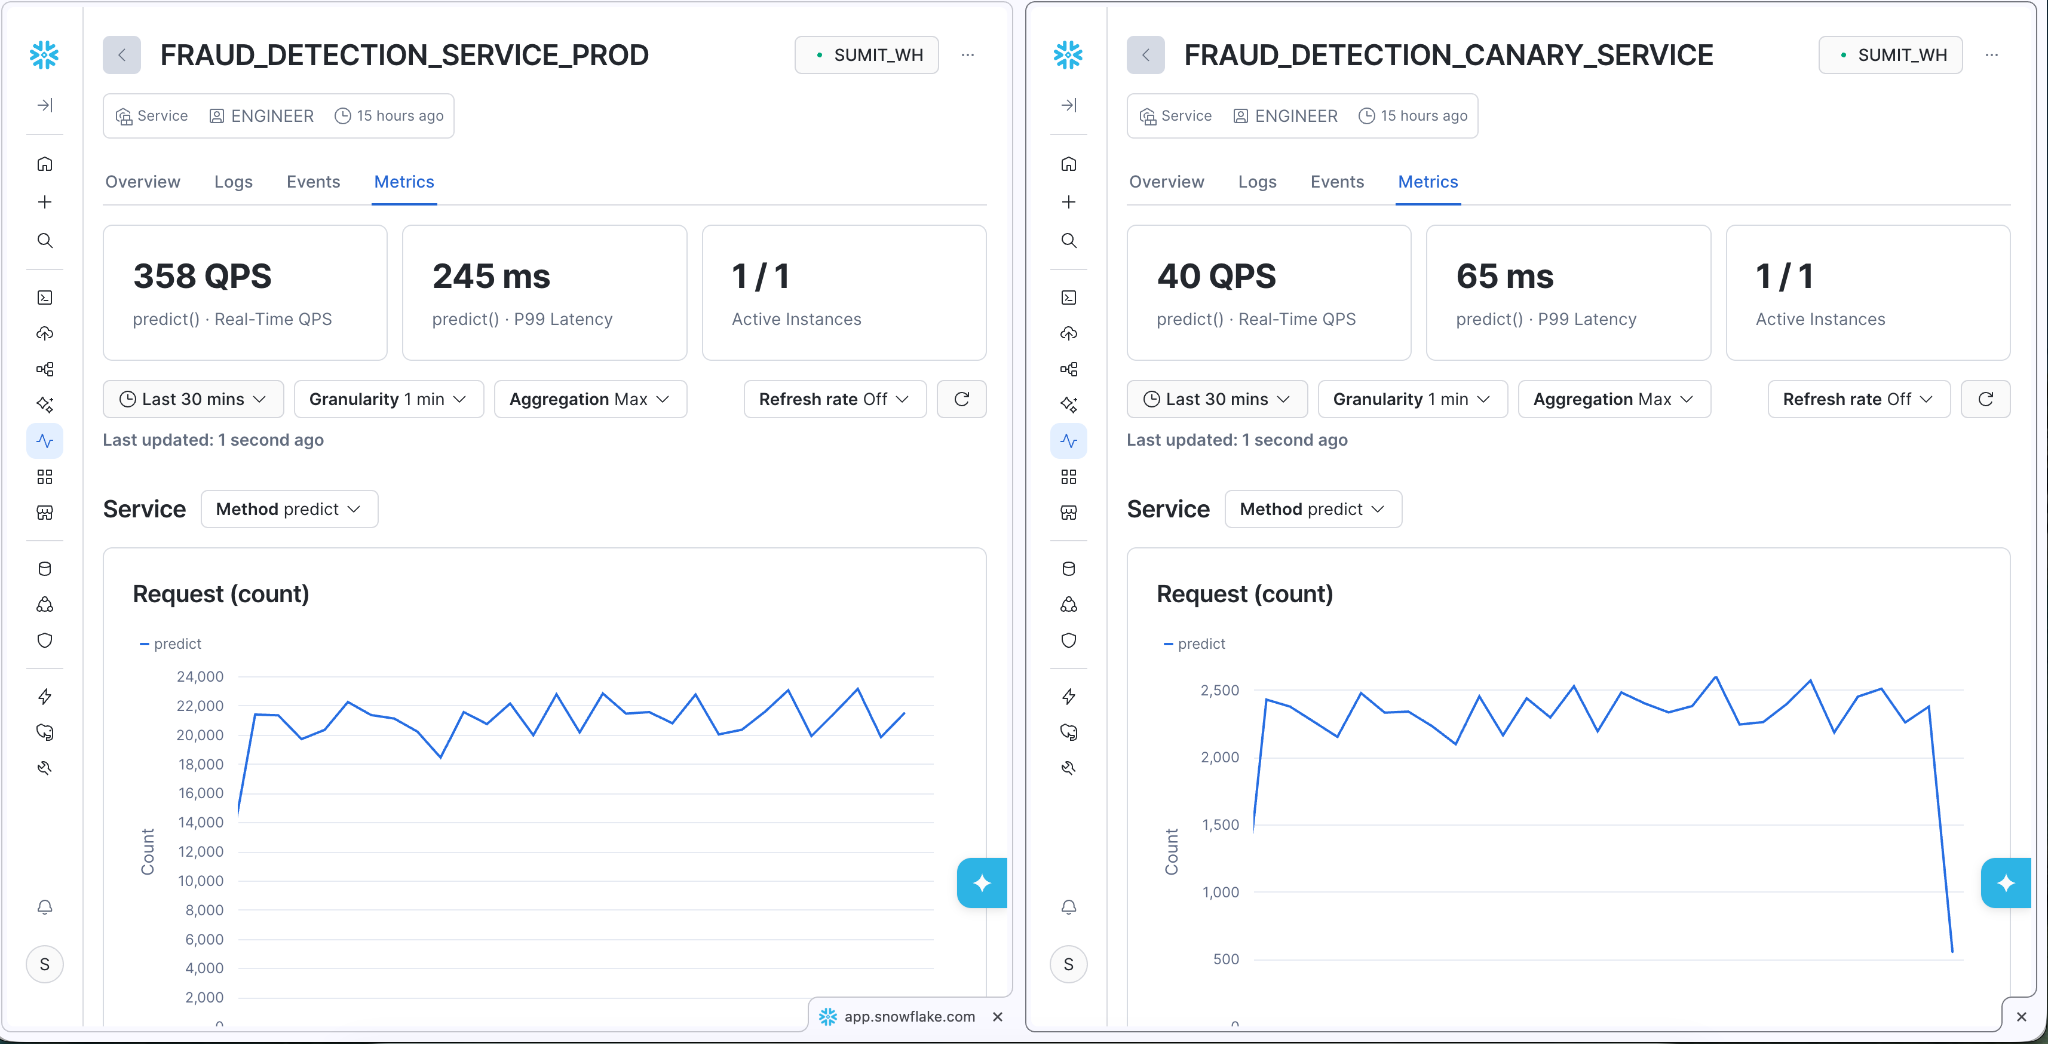Screen dimensions: 2048x1044
Task: Click the Home icon in left window sidebar
Action: coord(45,164)
